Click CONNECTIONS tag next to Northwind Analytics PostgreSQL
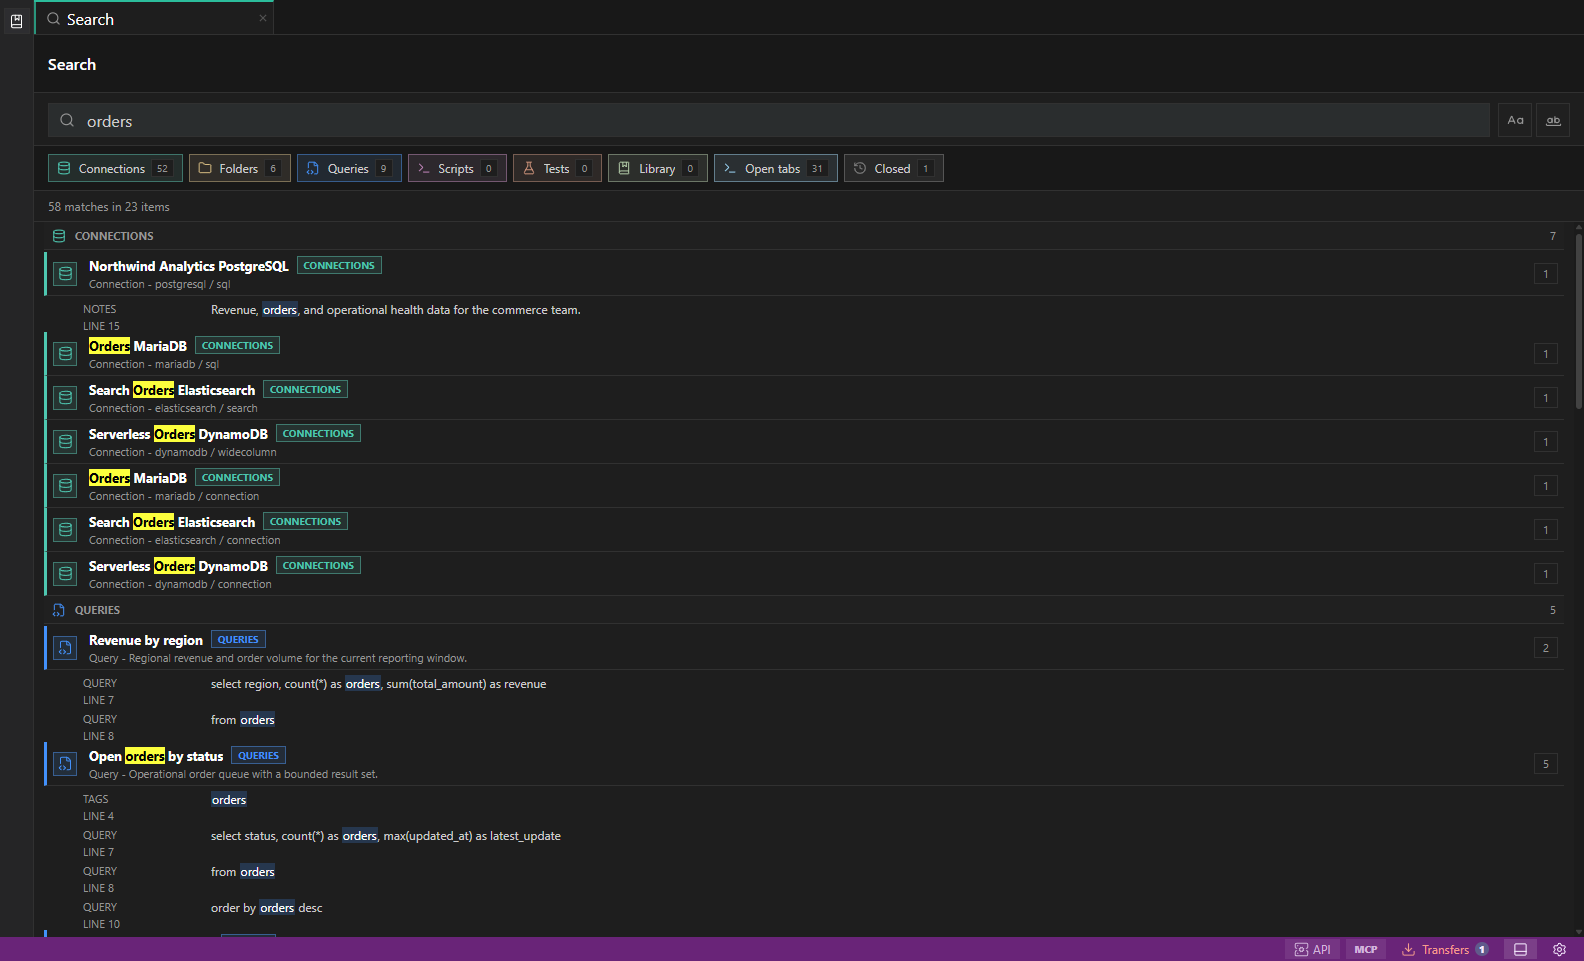 [x=339, y=266]
